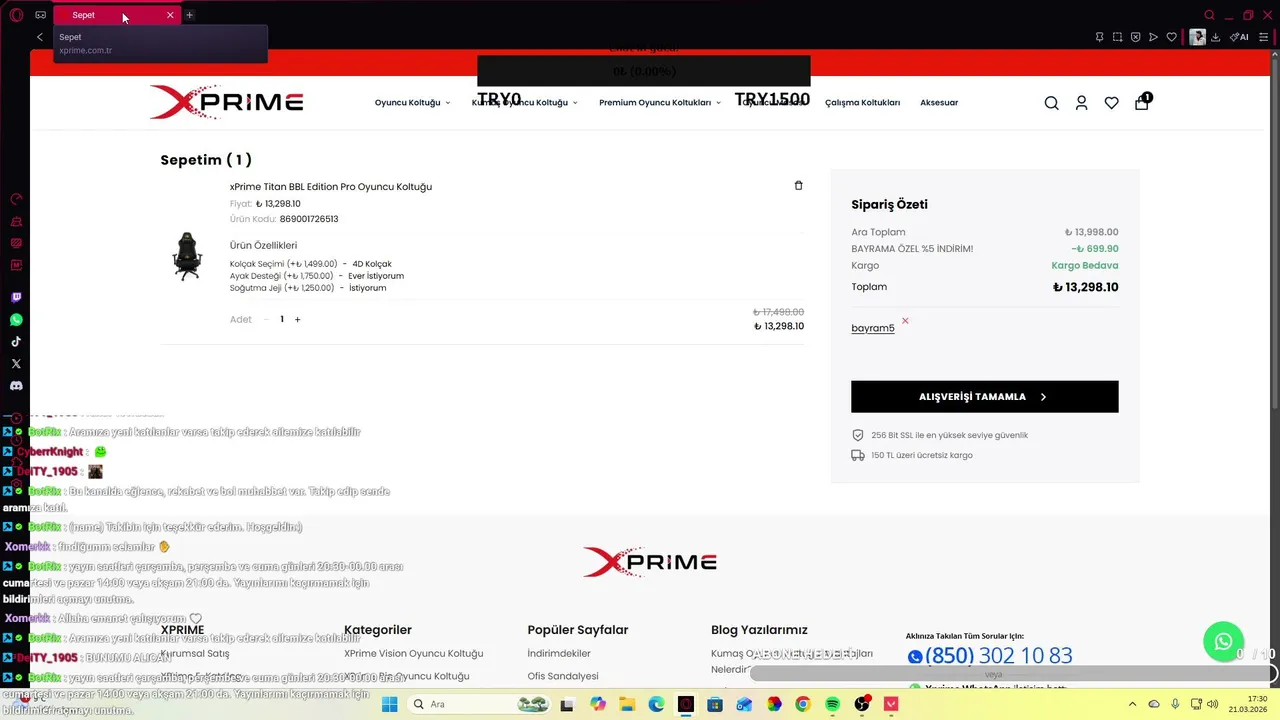Open Twitch in the browser sidebar

point(16,298)
